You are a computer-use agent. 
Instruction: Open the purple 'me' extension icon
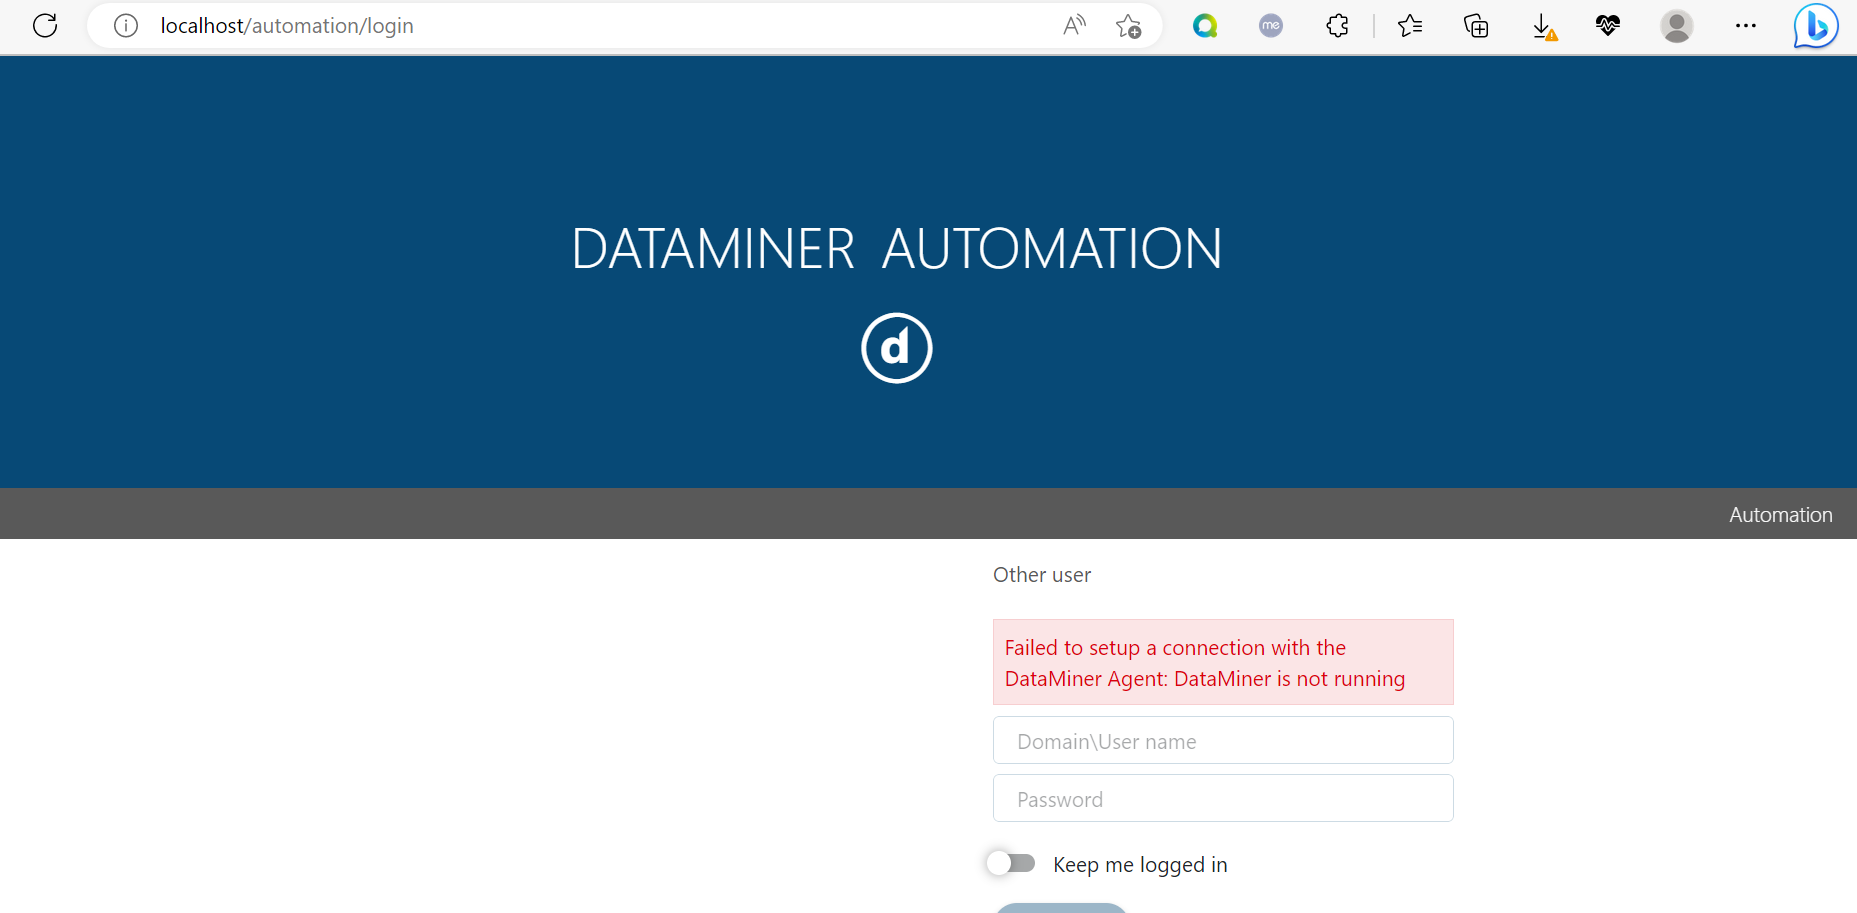[1271, 25]
